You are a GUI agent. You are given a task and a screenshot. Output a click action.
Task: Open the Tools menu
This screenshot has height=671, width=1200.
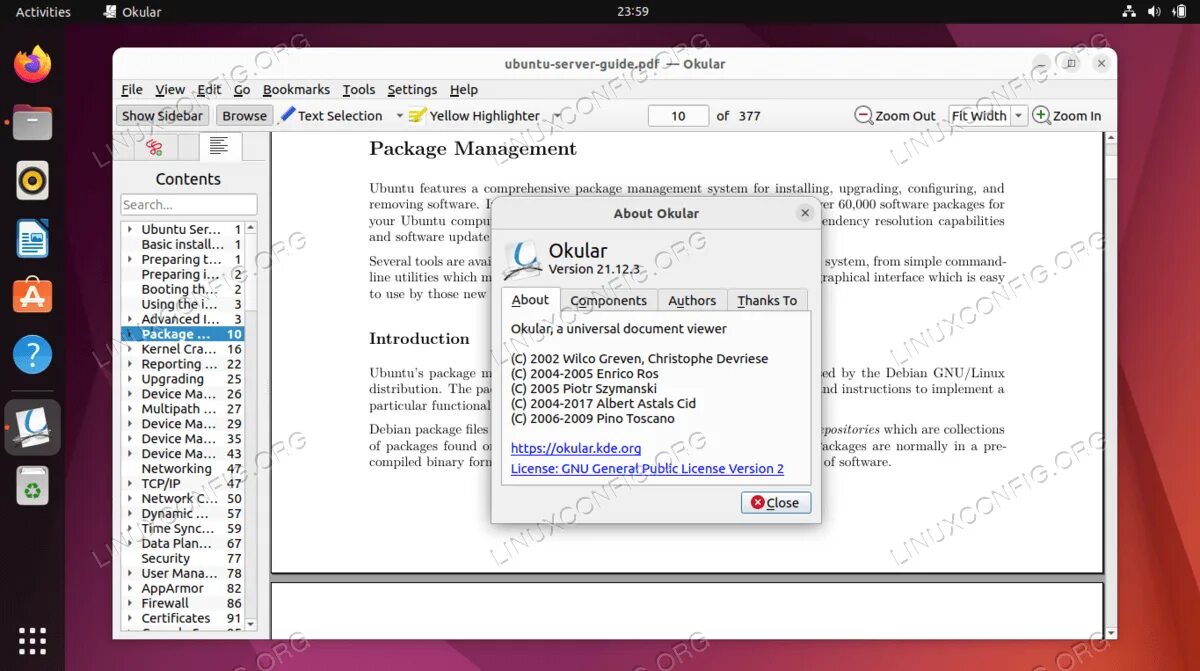[x=359, y=89]
